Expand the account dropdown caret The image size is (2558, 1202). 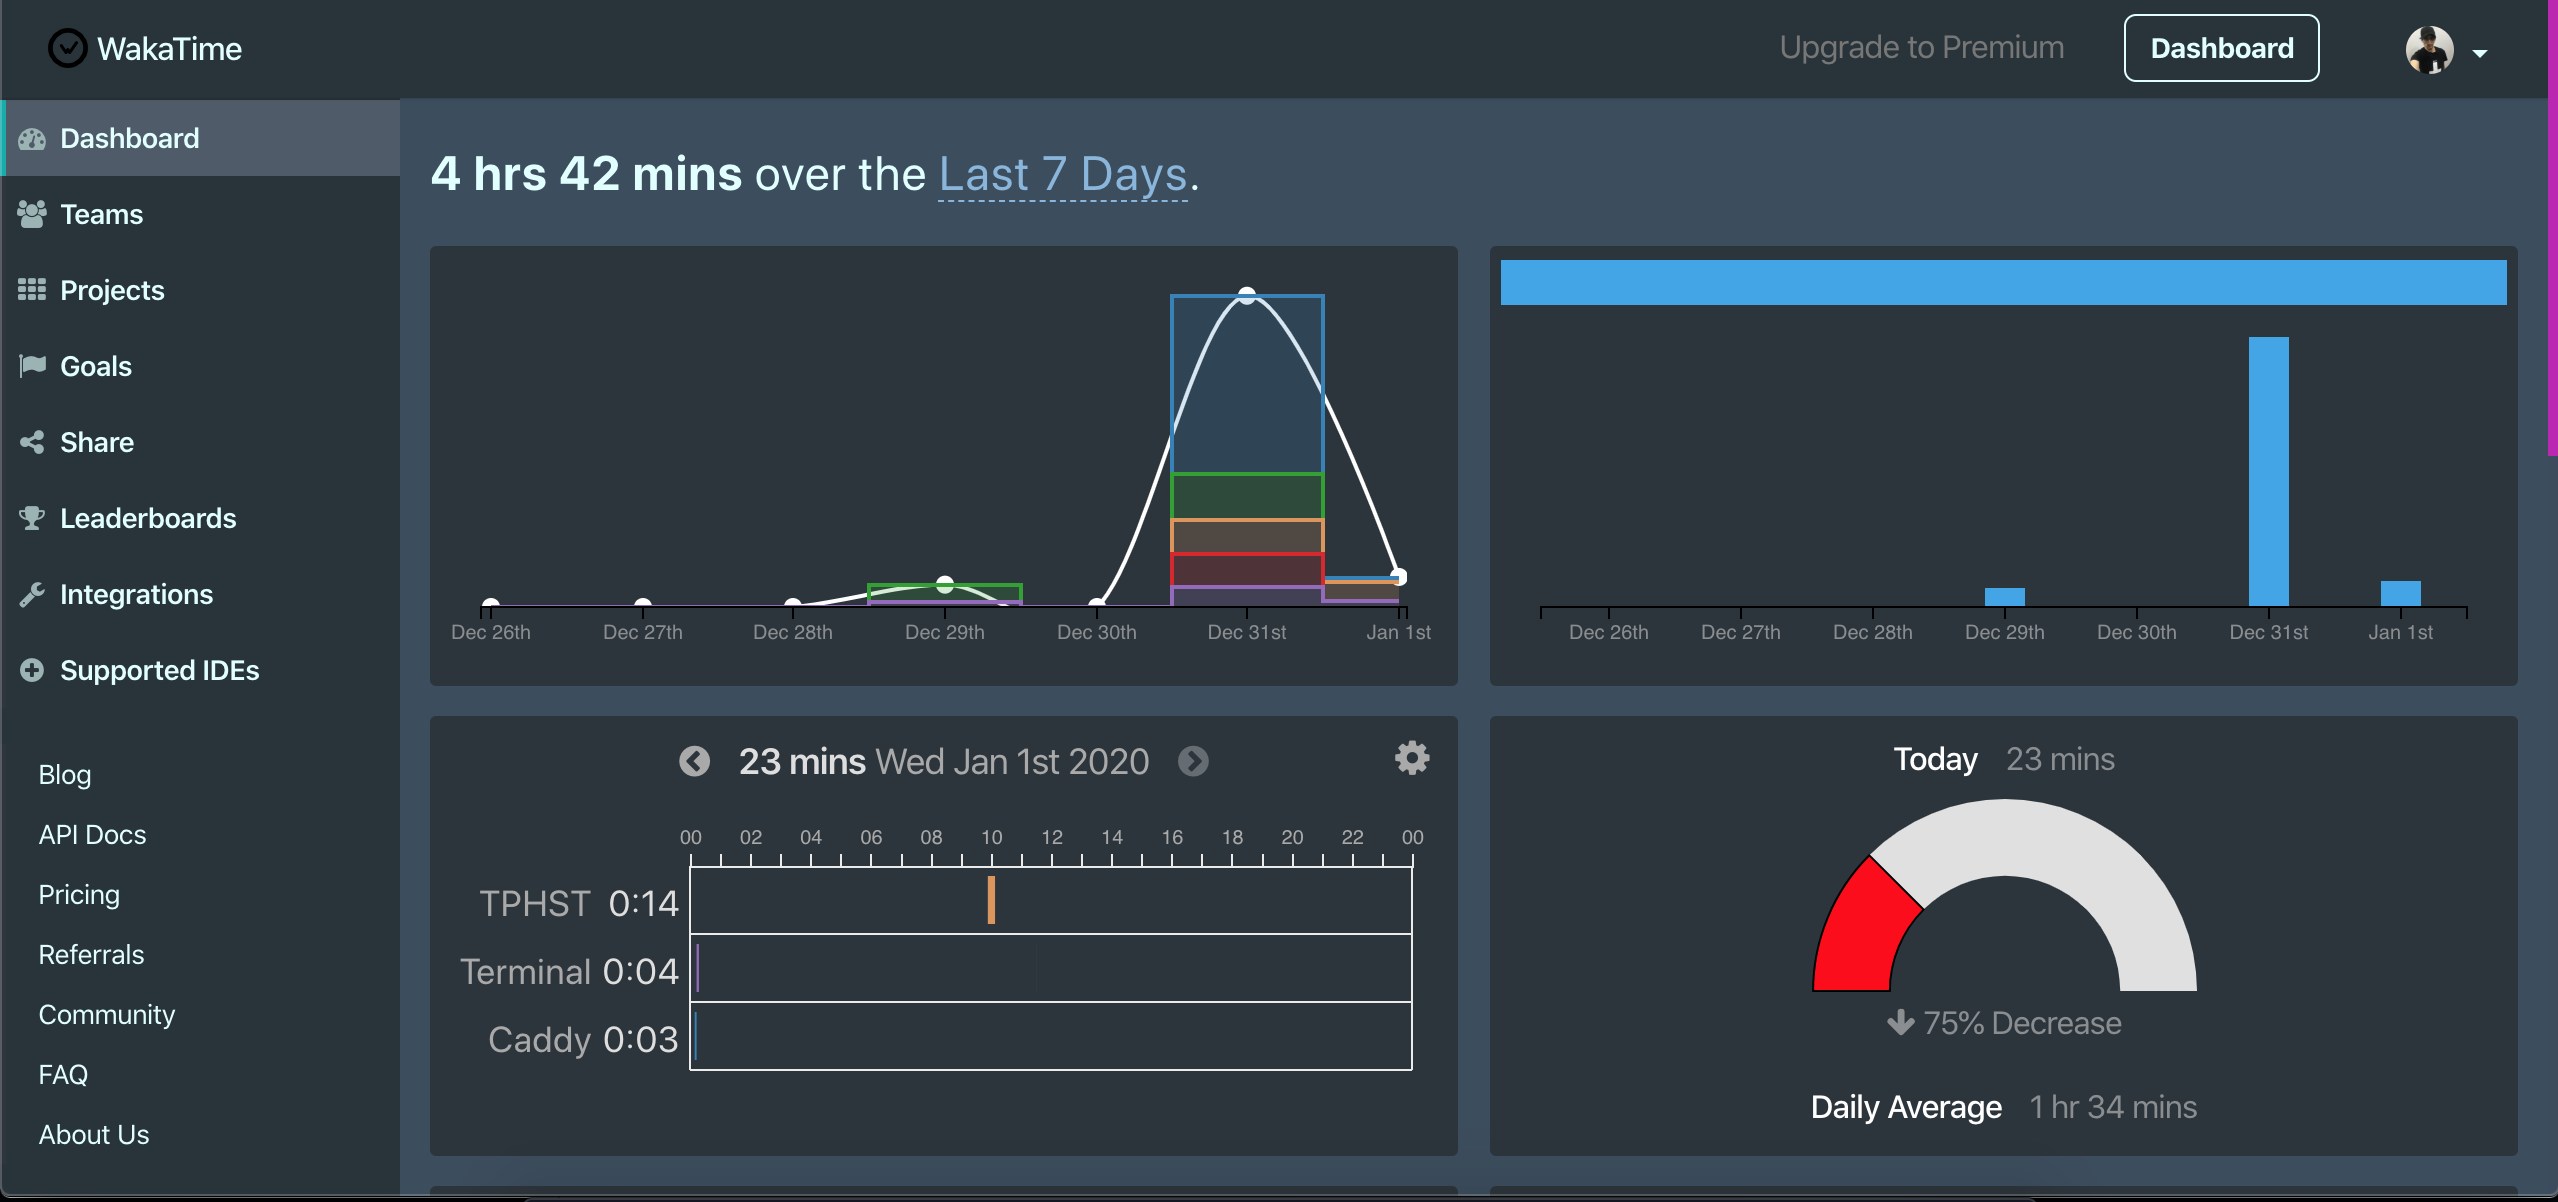click(2480, 53)
